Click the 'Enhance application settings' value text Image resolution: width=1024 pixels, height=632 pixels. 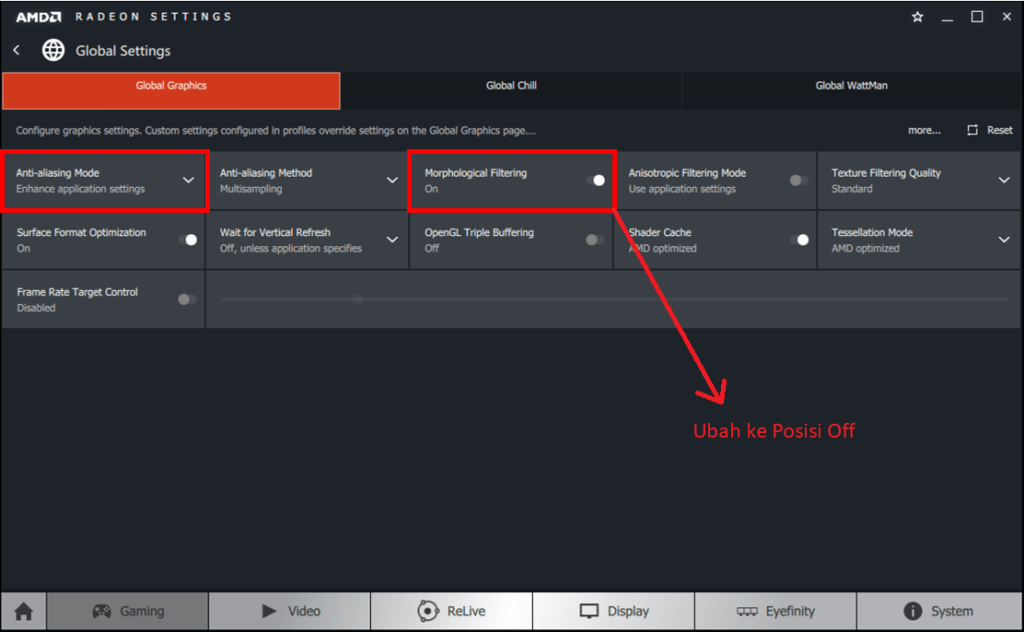coord(80,189)
